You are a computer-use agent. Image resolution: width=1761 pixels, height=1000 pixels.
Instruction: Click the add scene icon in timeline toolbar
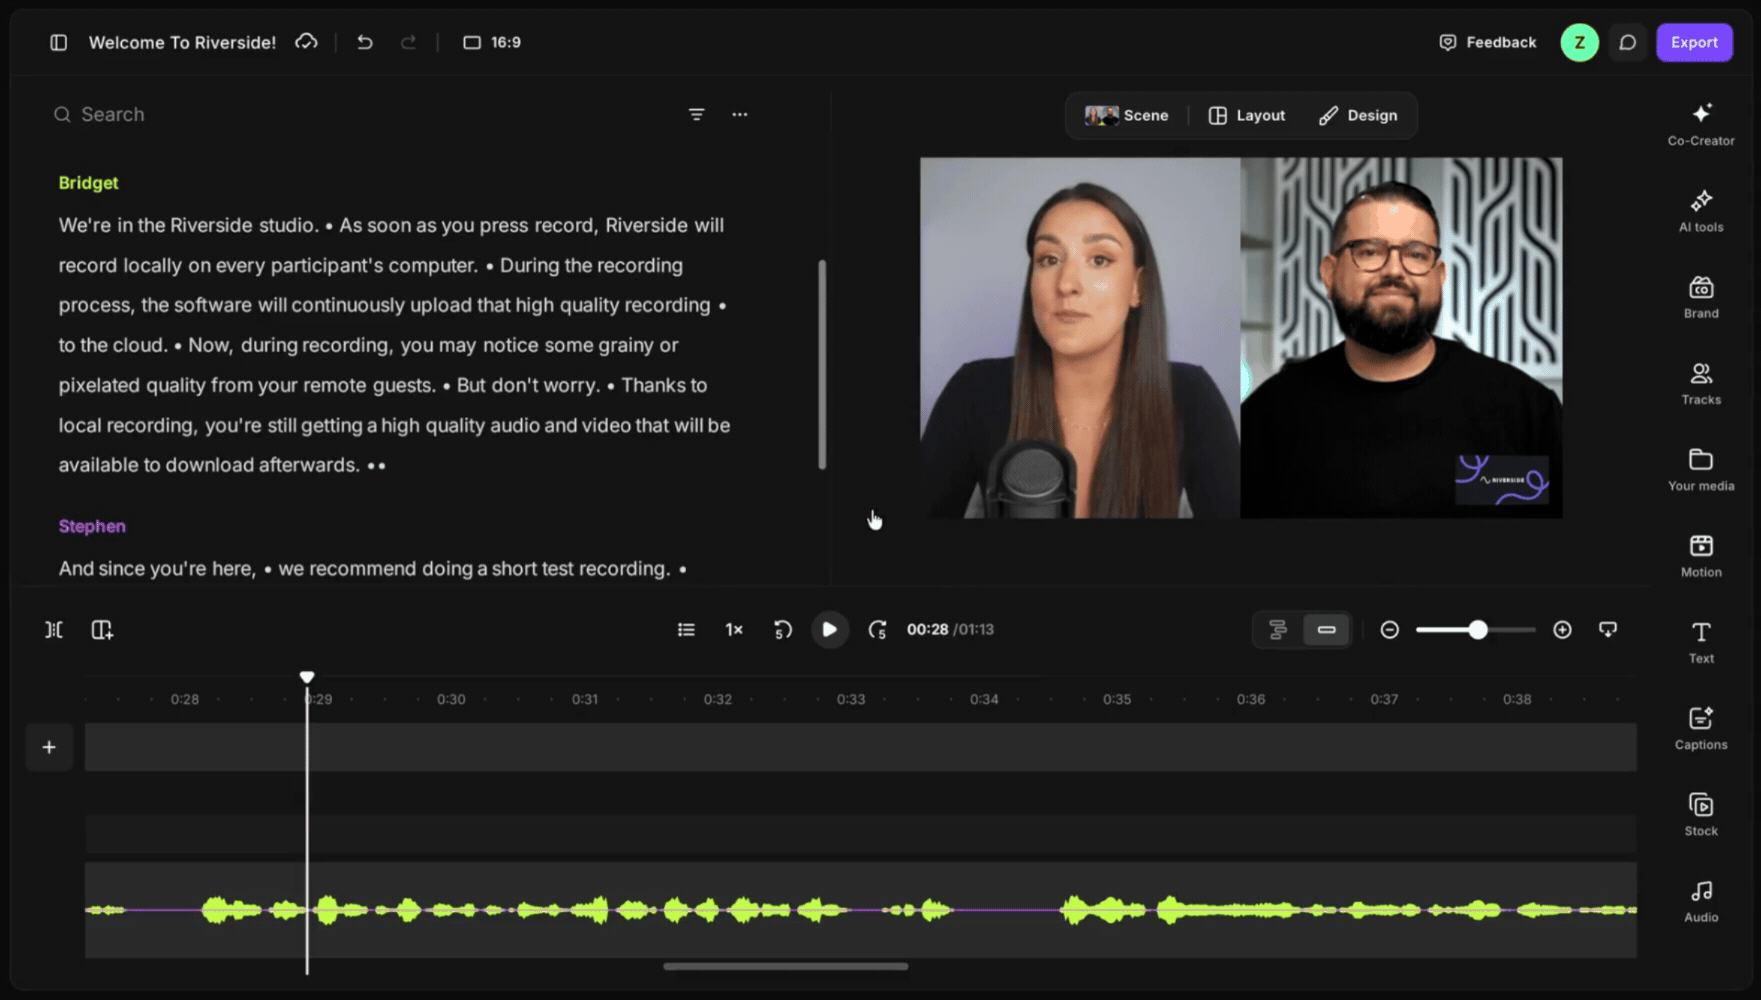coord(102,629)
